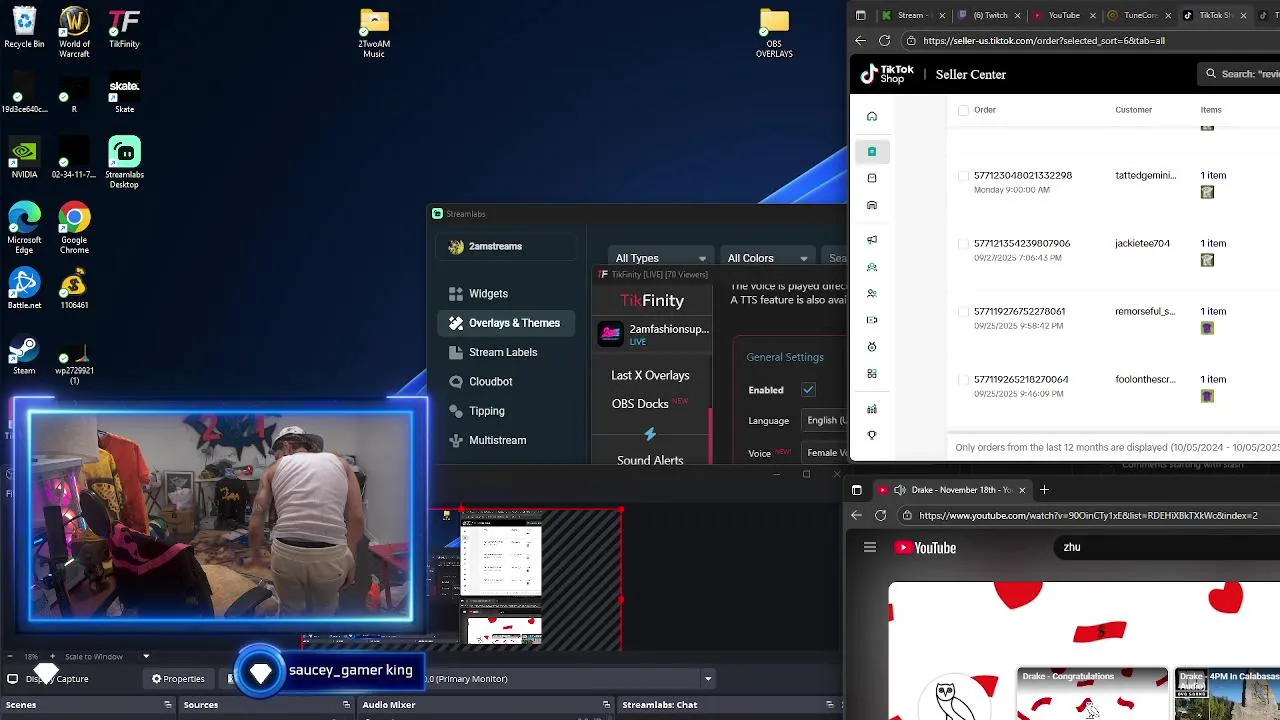Reload the YouTube browser page

click(x=880, y=515)
